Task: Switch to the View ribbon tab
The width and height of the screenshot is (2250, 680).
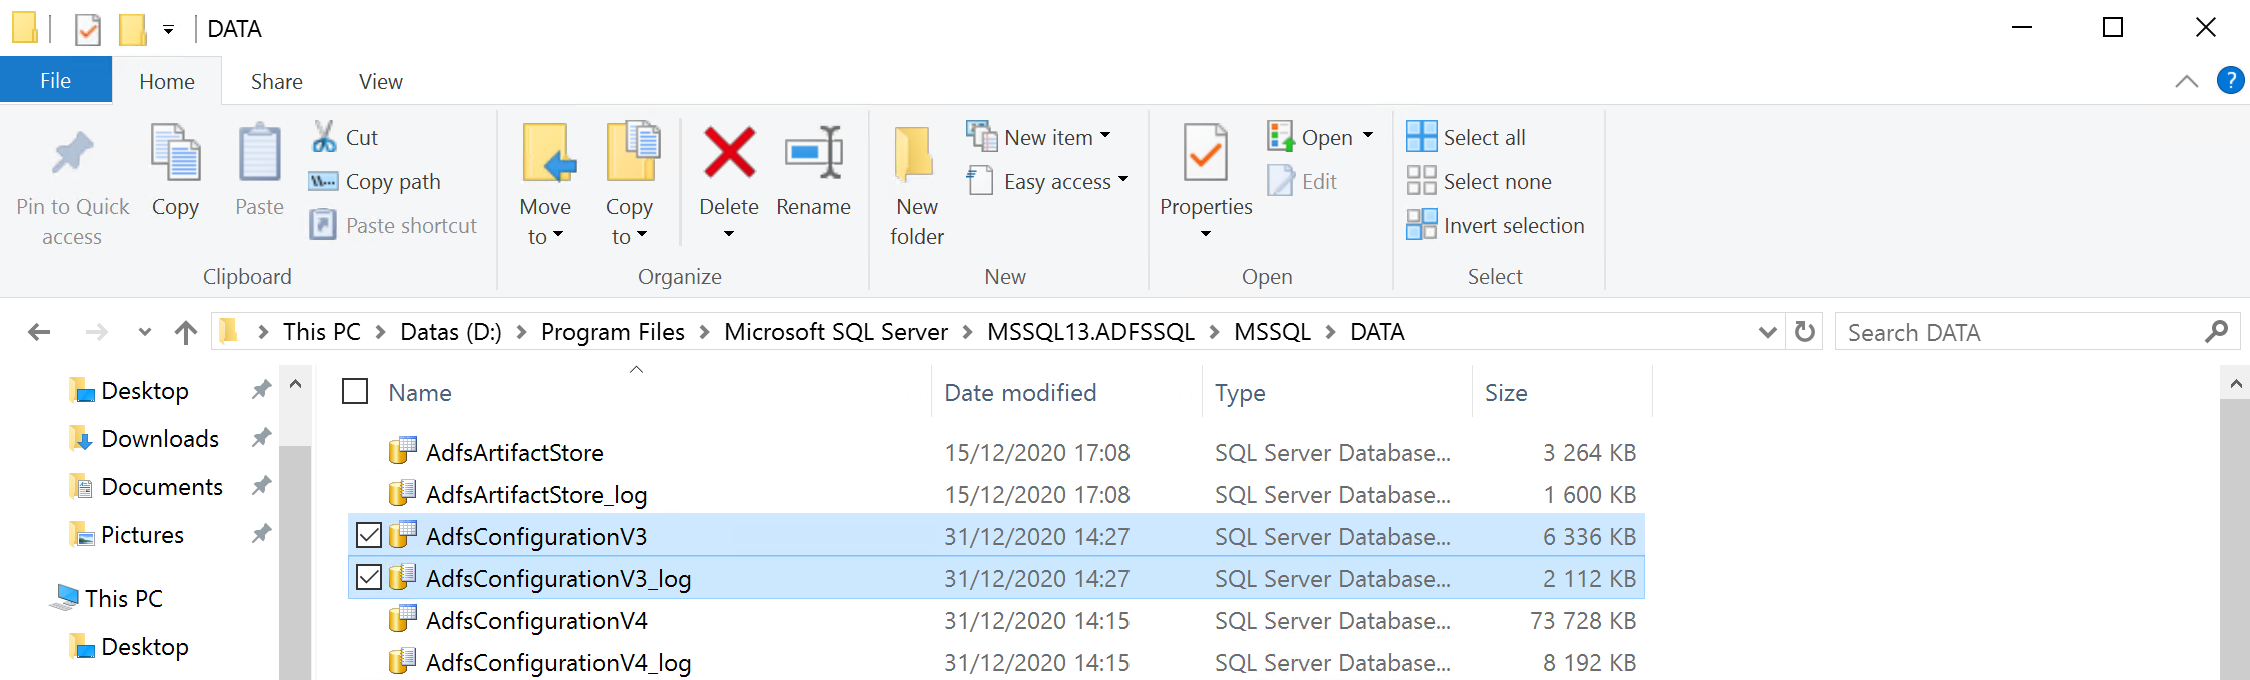Action: (x=380, y=81)
